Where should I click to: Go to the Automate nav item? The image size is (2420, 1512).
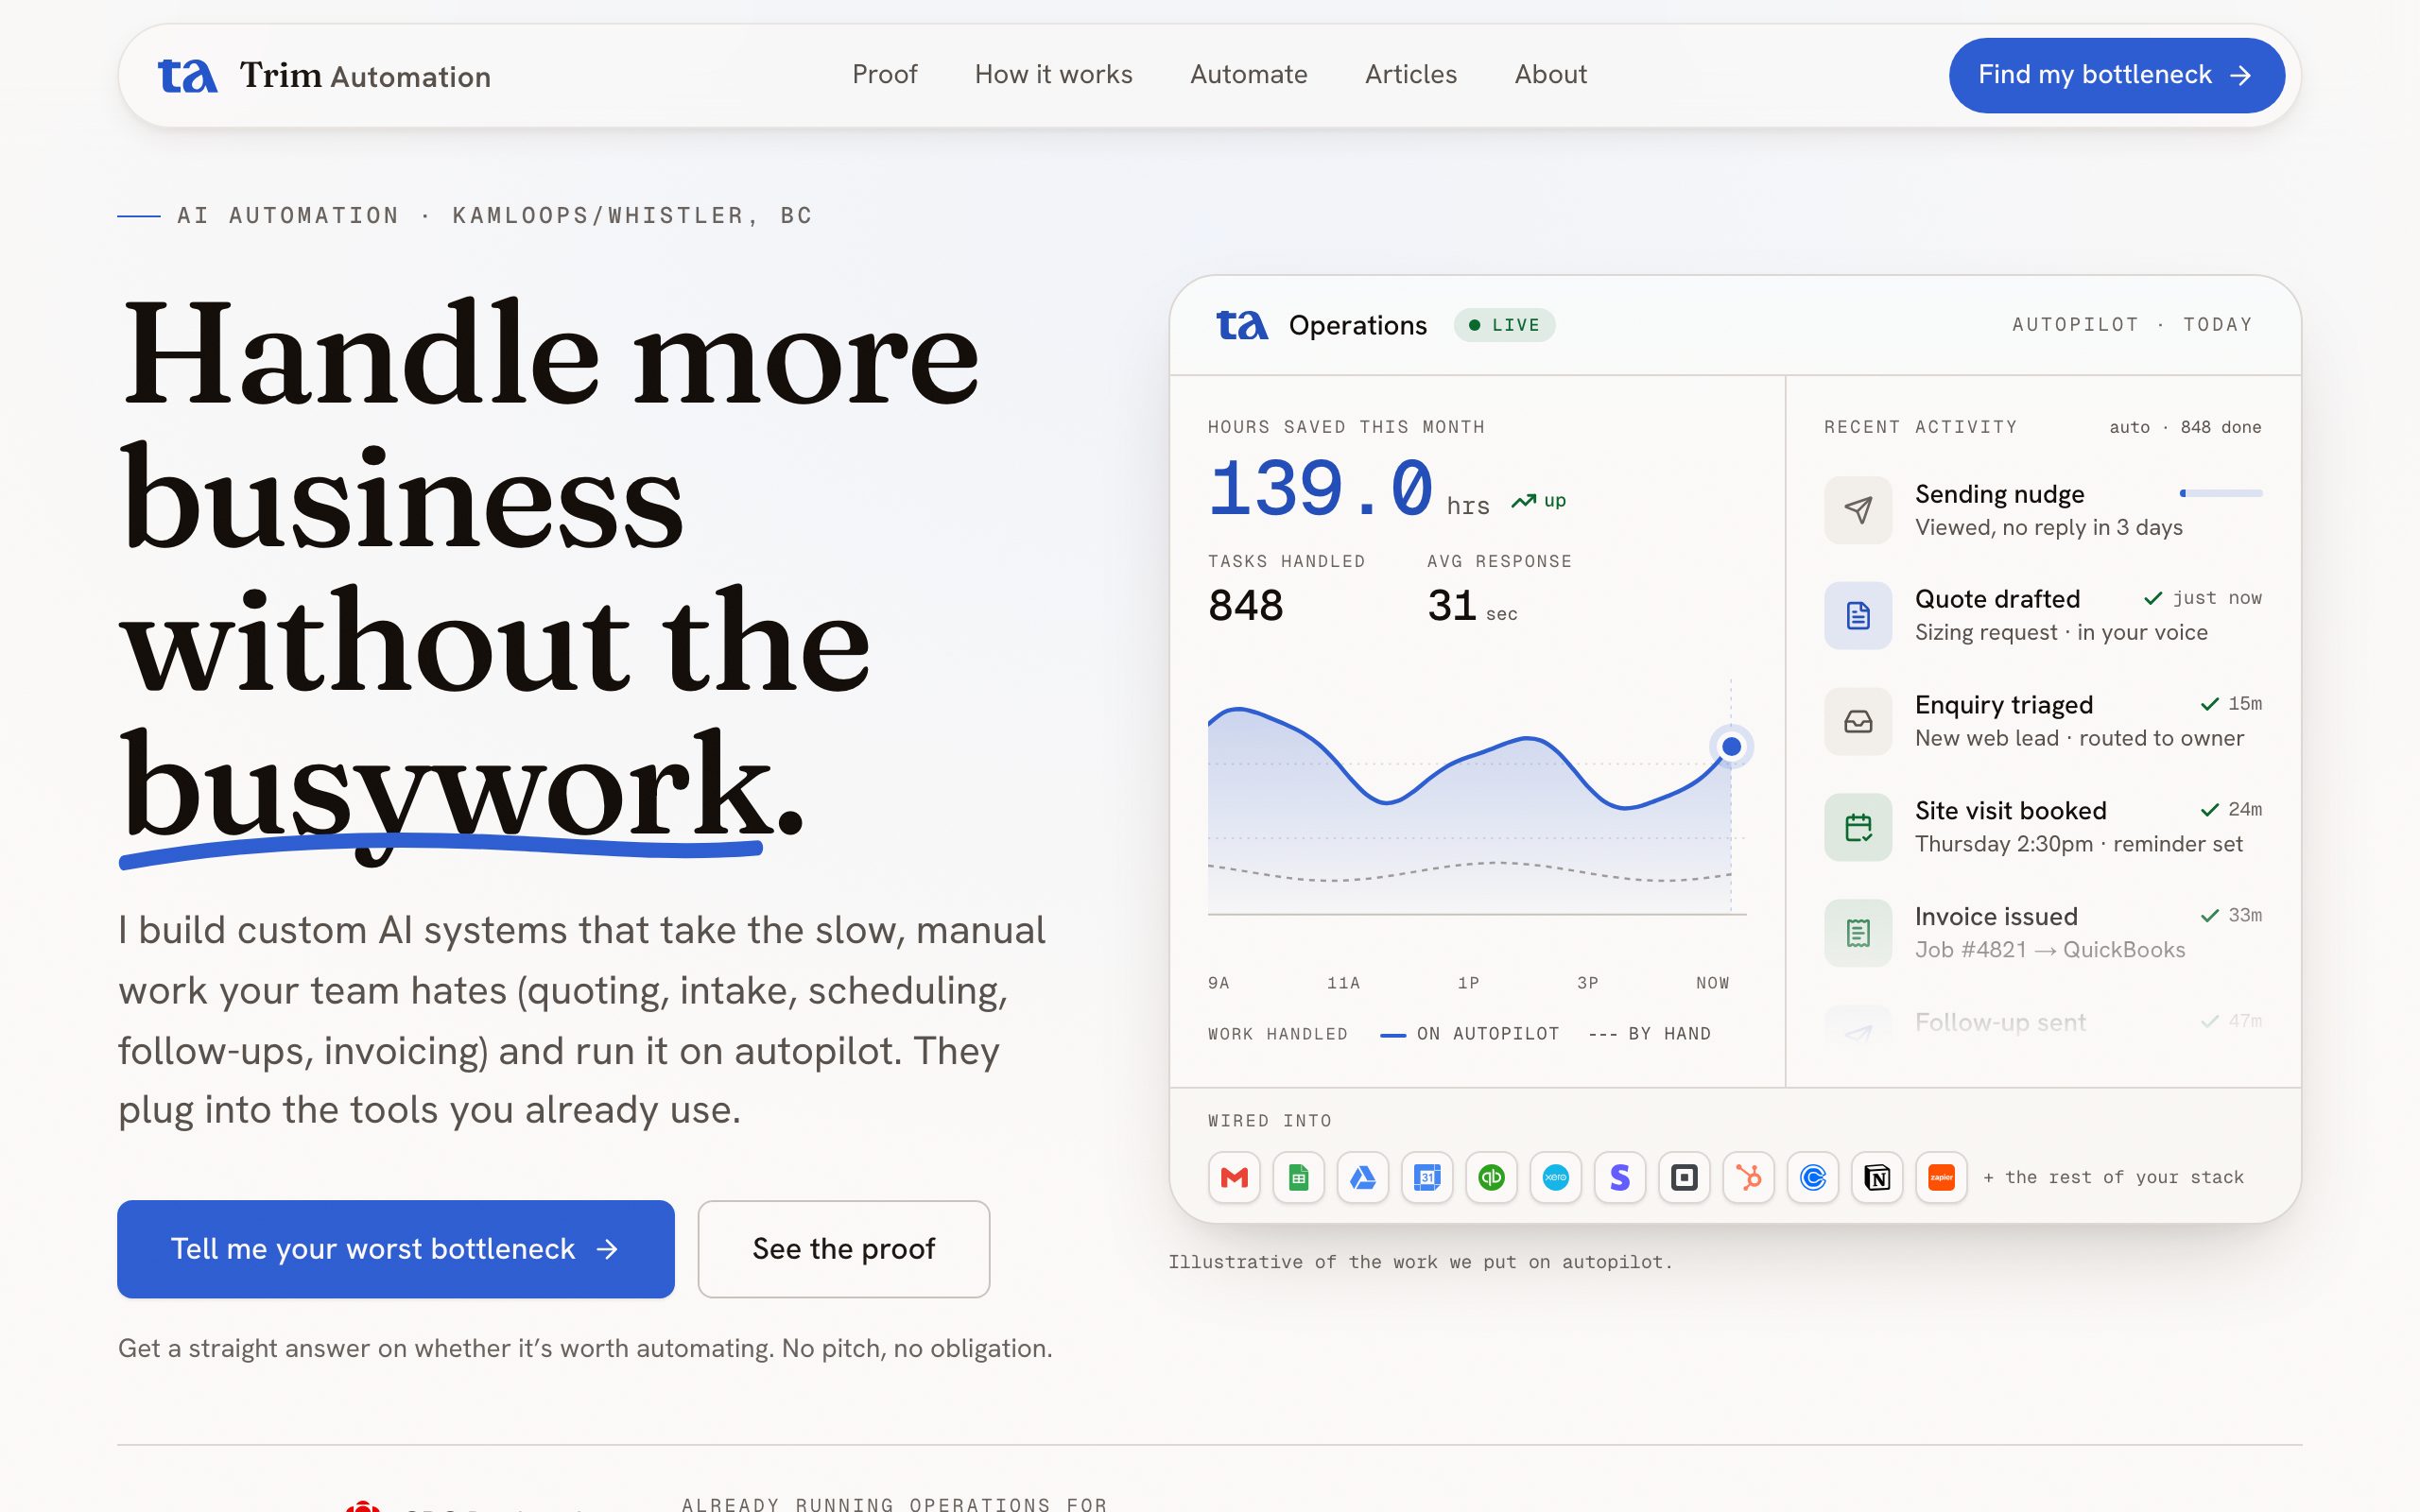pyautogui.click(x=1248, y=75)
